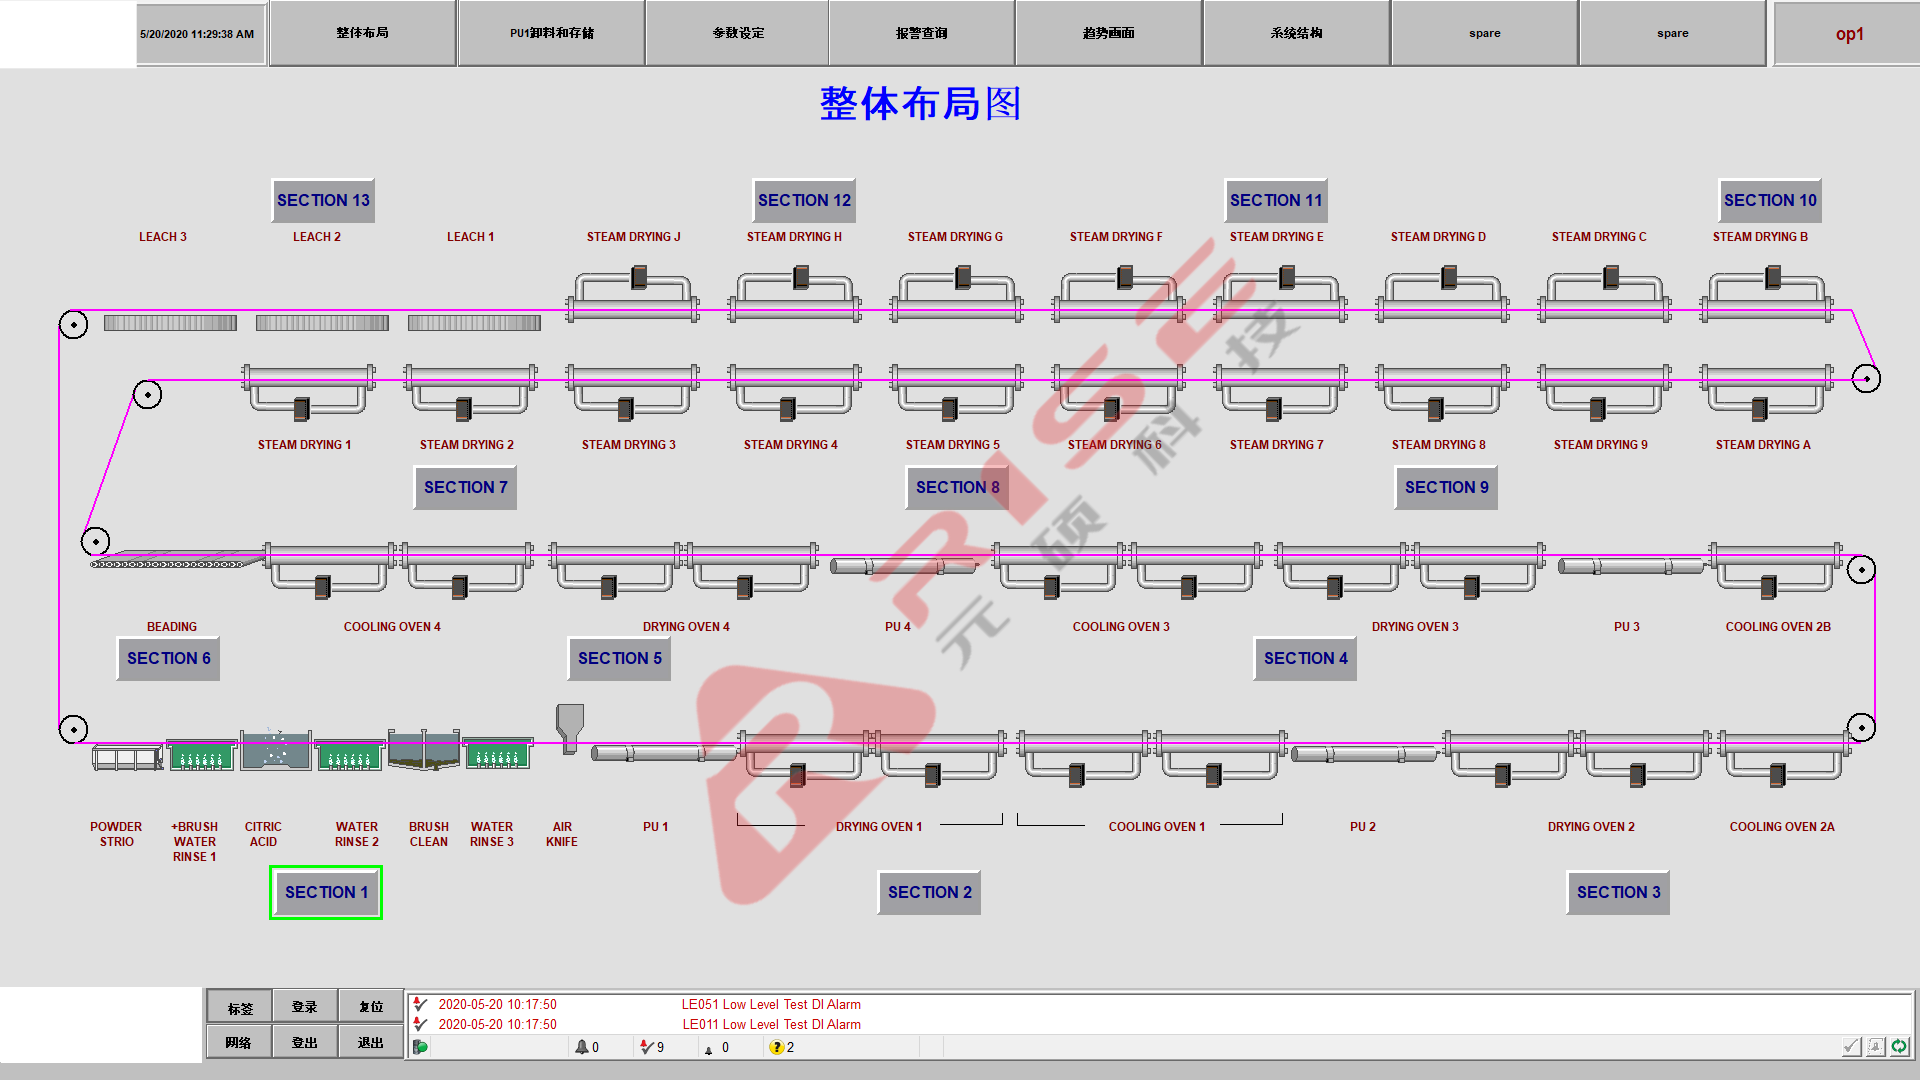Switch to the 趋势画面 trend tab
The height and width of the screenshot is (1080, 1920).
click(1108, 33)
